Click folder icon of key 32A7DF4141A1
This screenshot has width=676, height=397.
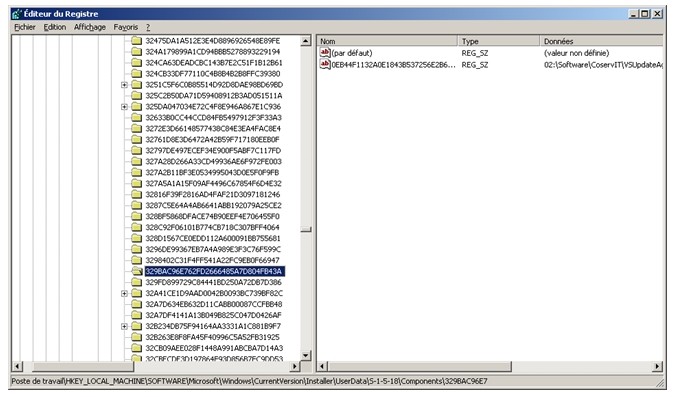point(137,316)
